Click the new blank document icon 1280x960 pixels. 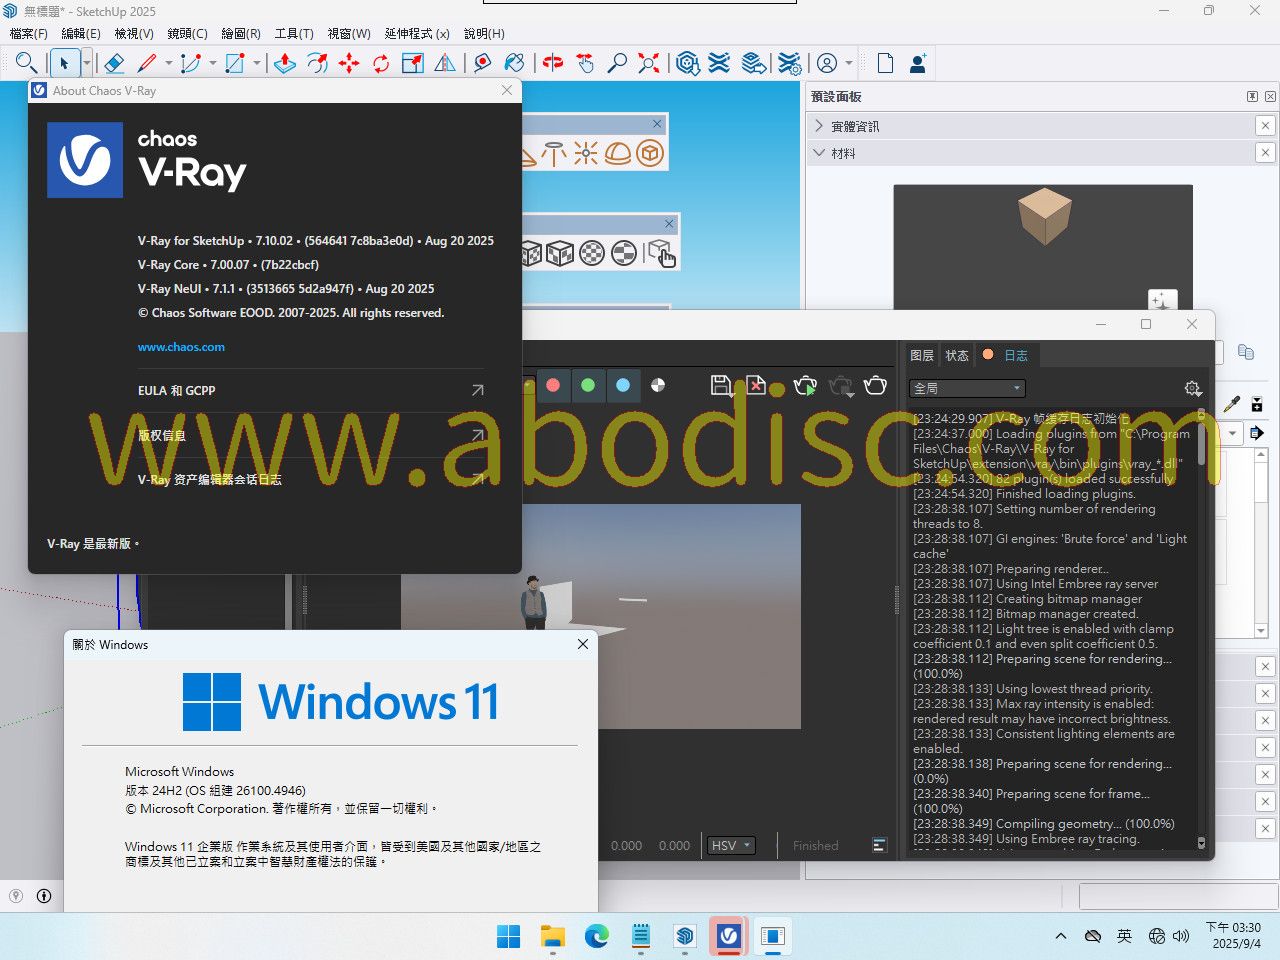(x=885, y=63)
